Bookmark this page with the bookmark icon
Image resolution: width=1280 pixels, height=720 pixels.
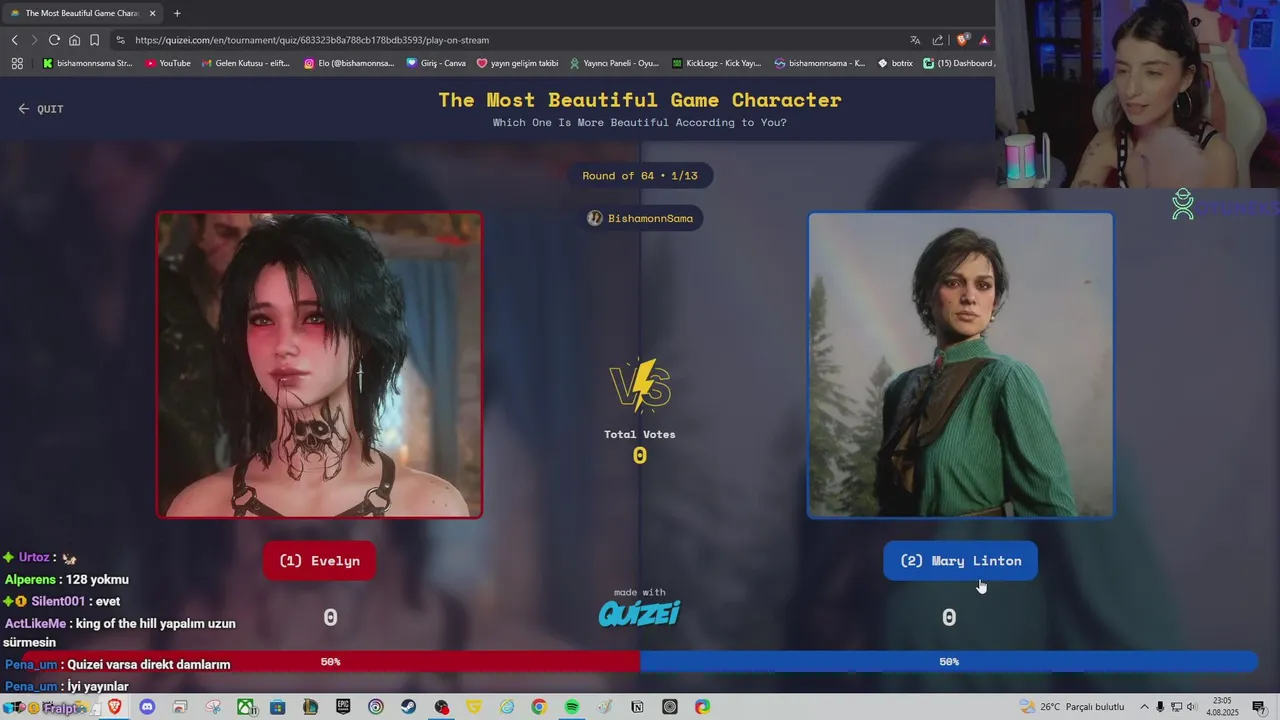coord(94,40)
